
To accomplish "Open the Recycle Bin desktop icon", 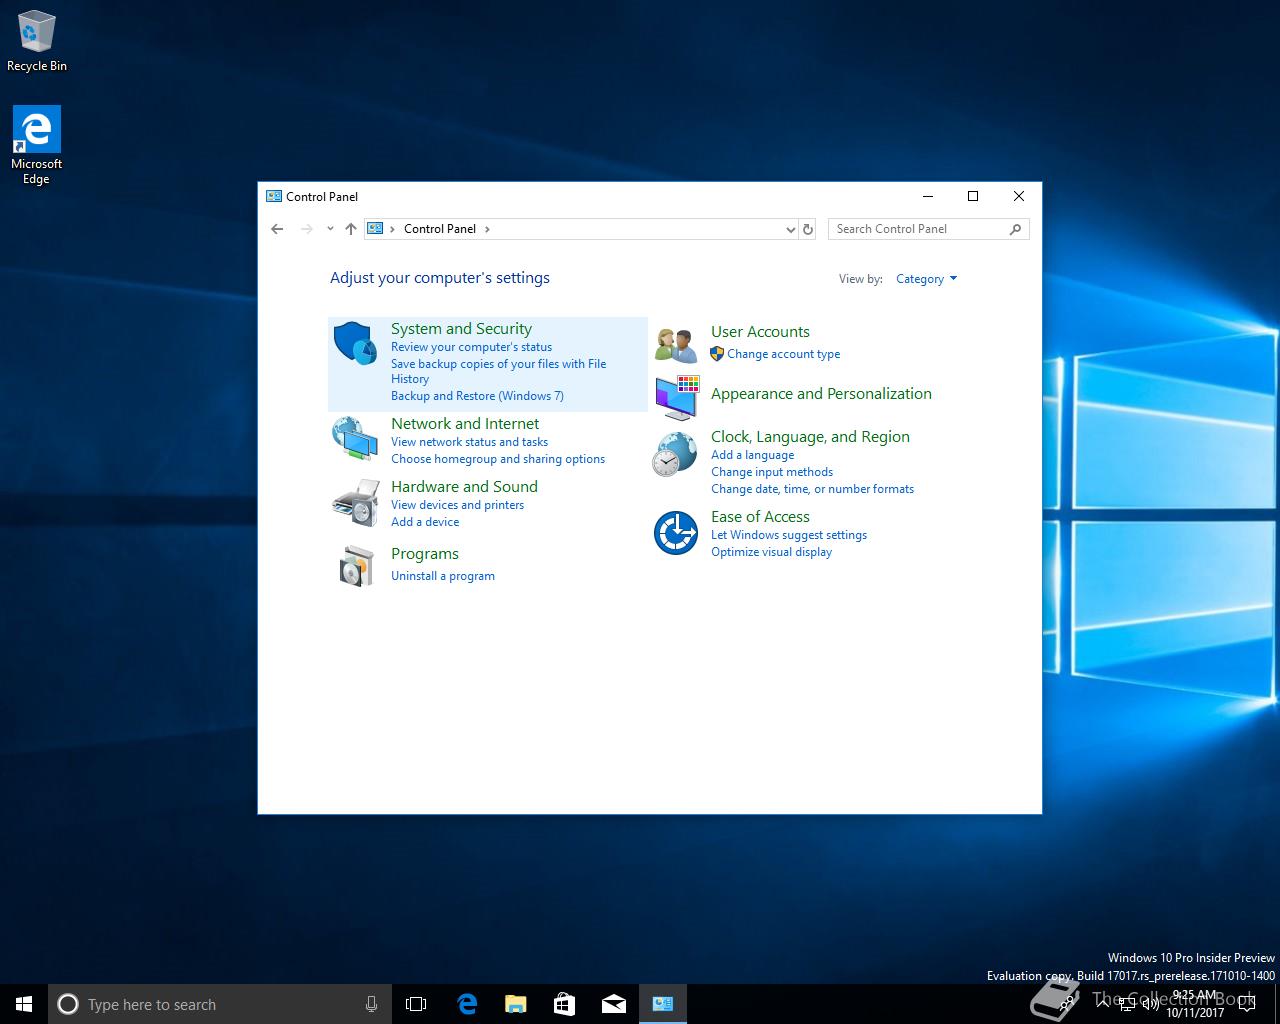I will (x=37, y=42).
